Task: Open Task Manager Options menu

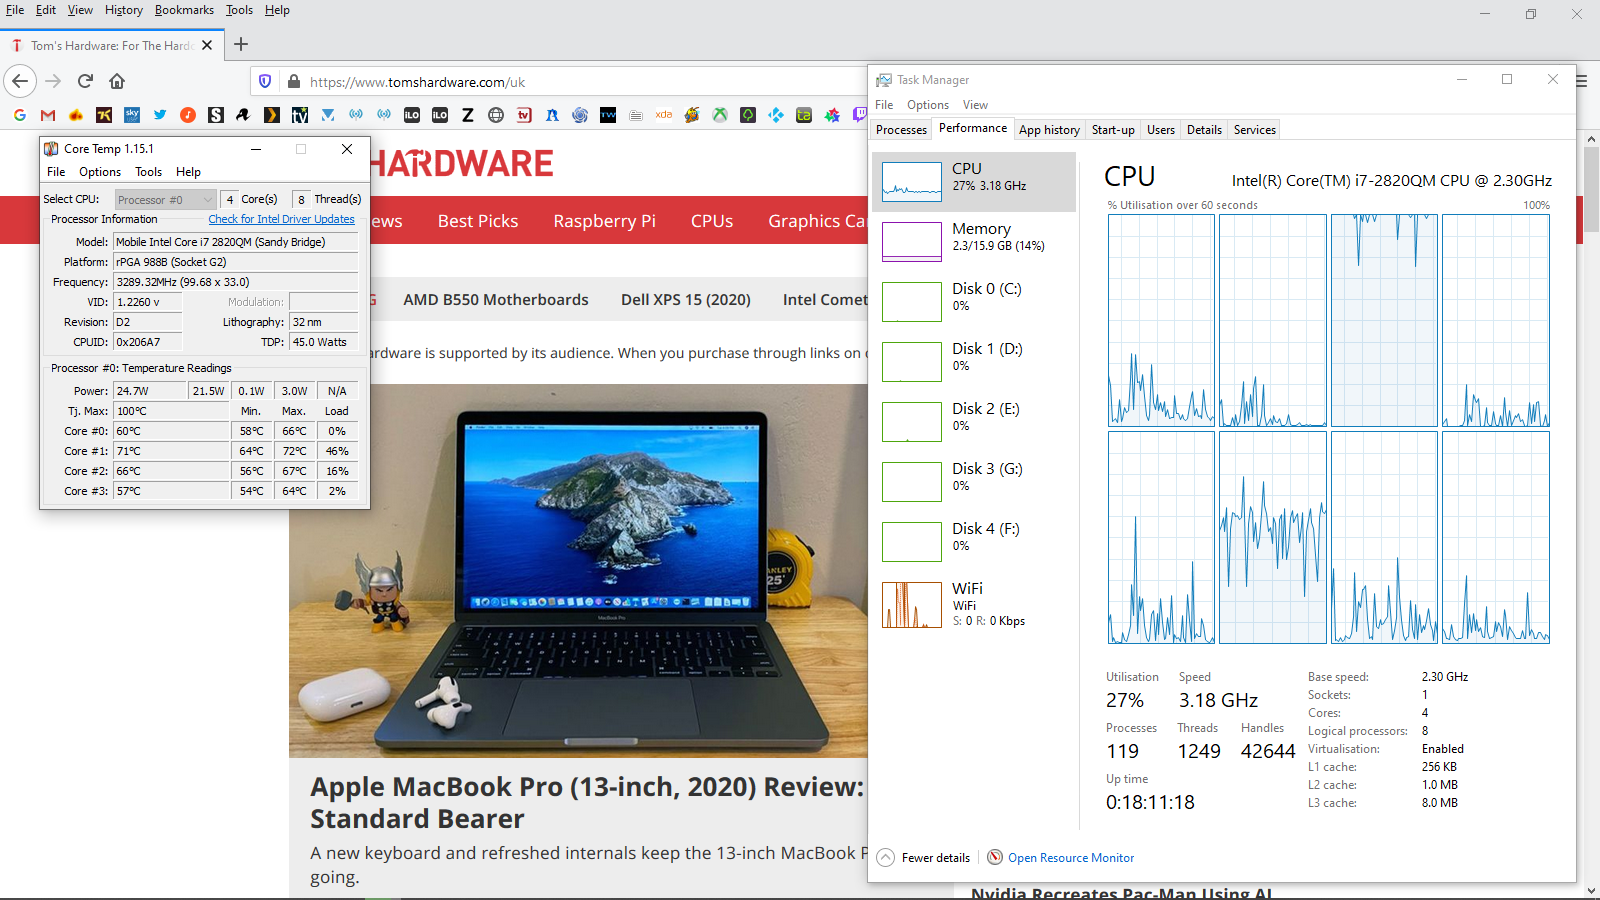Action: (x=928, y=105)
